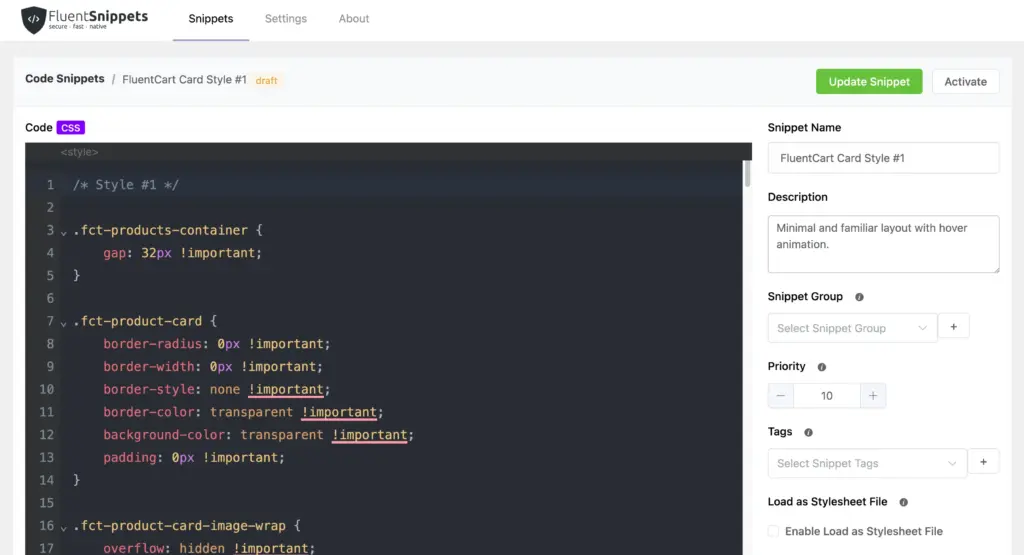Collapse the .fct-product-card rule fold arrow
1024x555 pixels.
click(x=63, y=323)
